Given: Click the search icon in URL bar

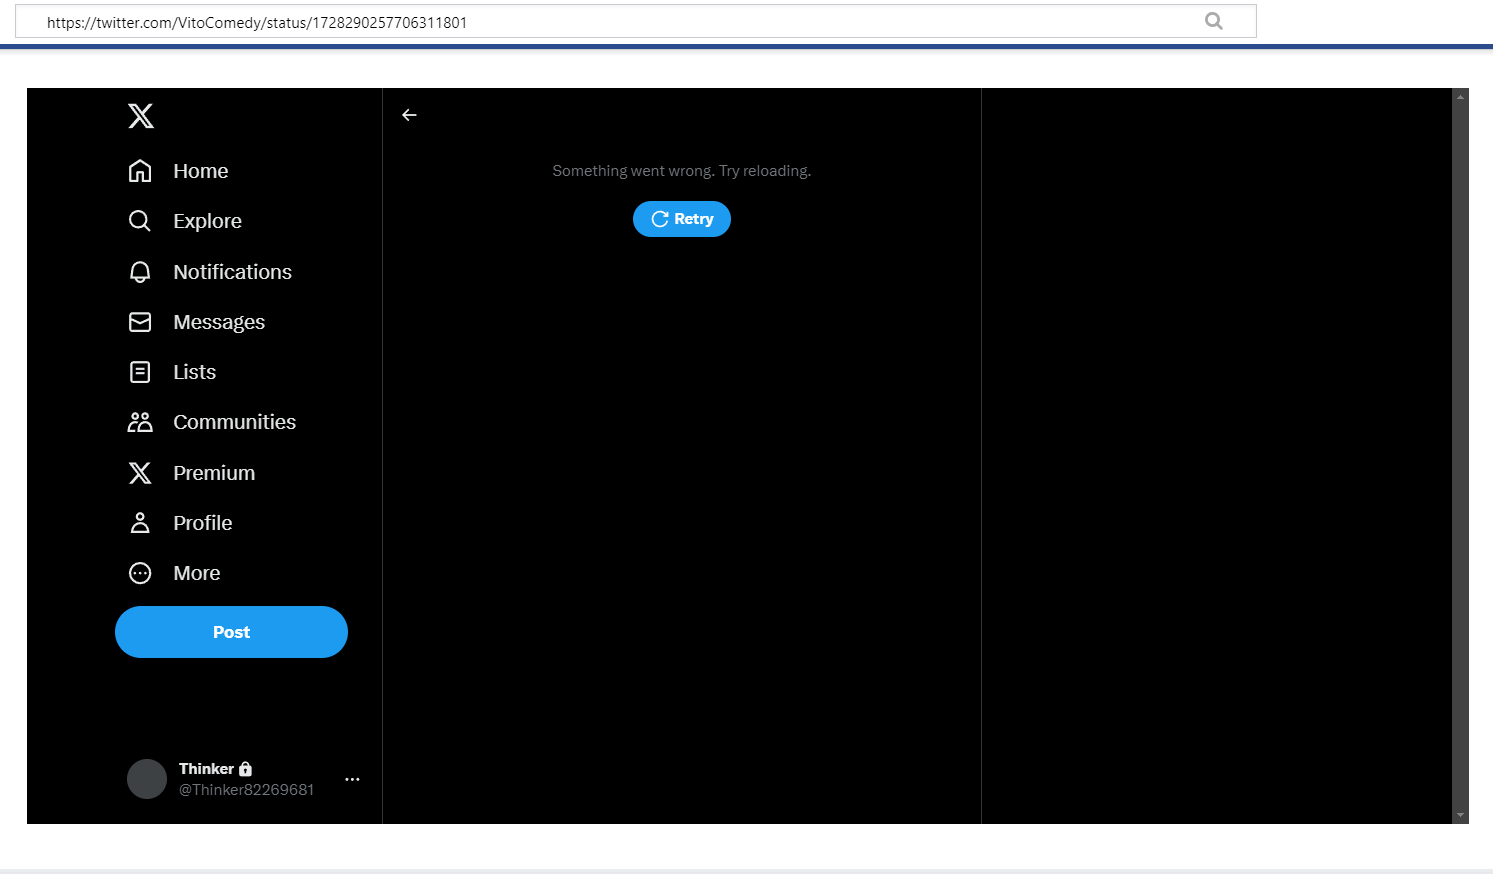Looking at the screenshot, I should [1214, 21].
